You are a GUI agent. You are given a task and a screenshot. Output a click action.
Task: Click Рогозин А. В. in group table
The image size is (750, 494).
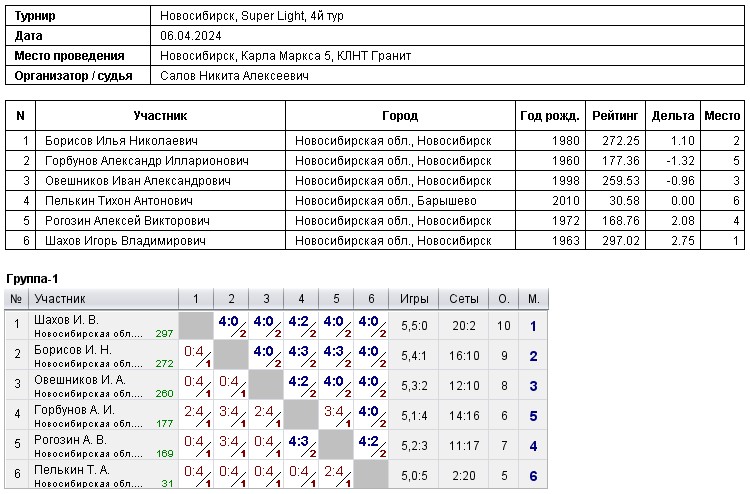coord(69,440)
